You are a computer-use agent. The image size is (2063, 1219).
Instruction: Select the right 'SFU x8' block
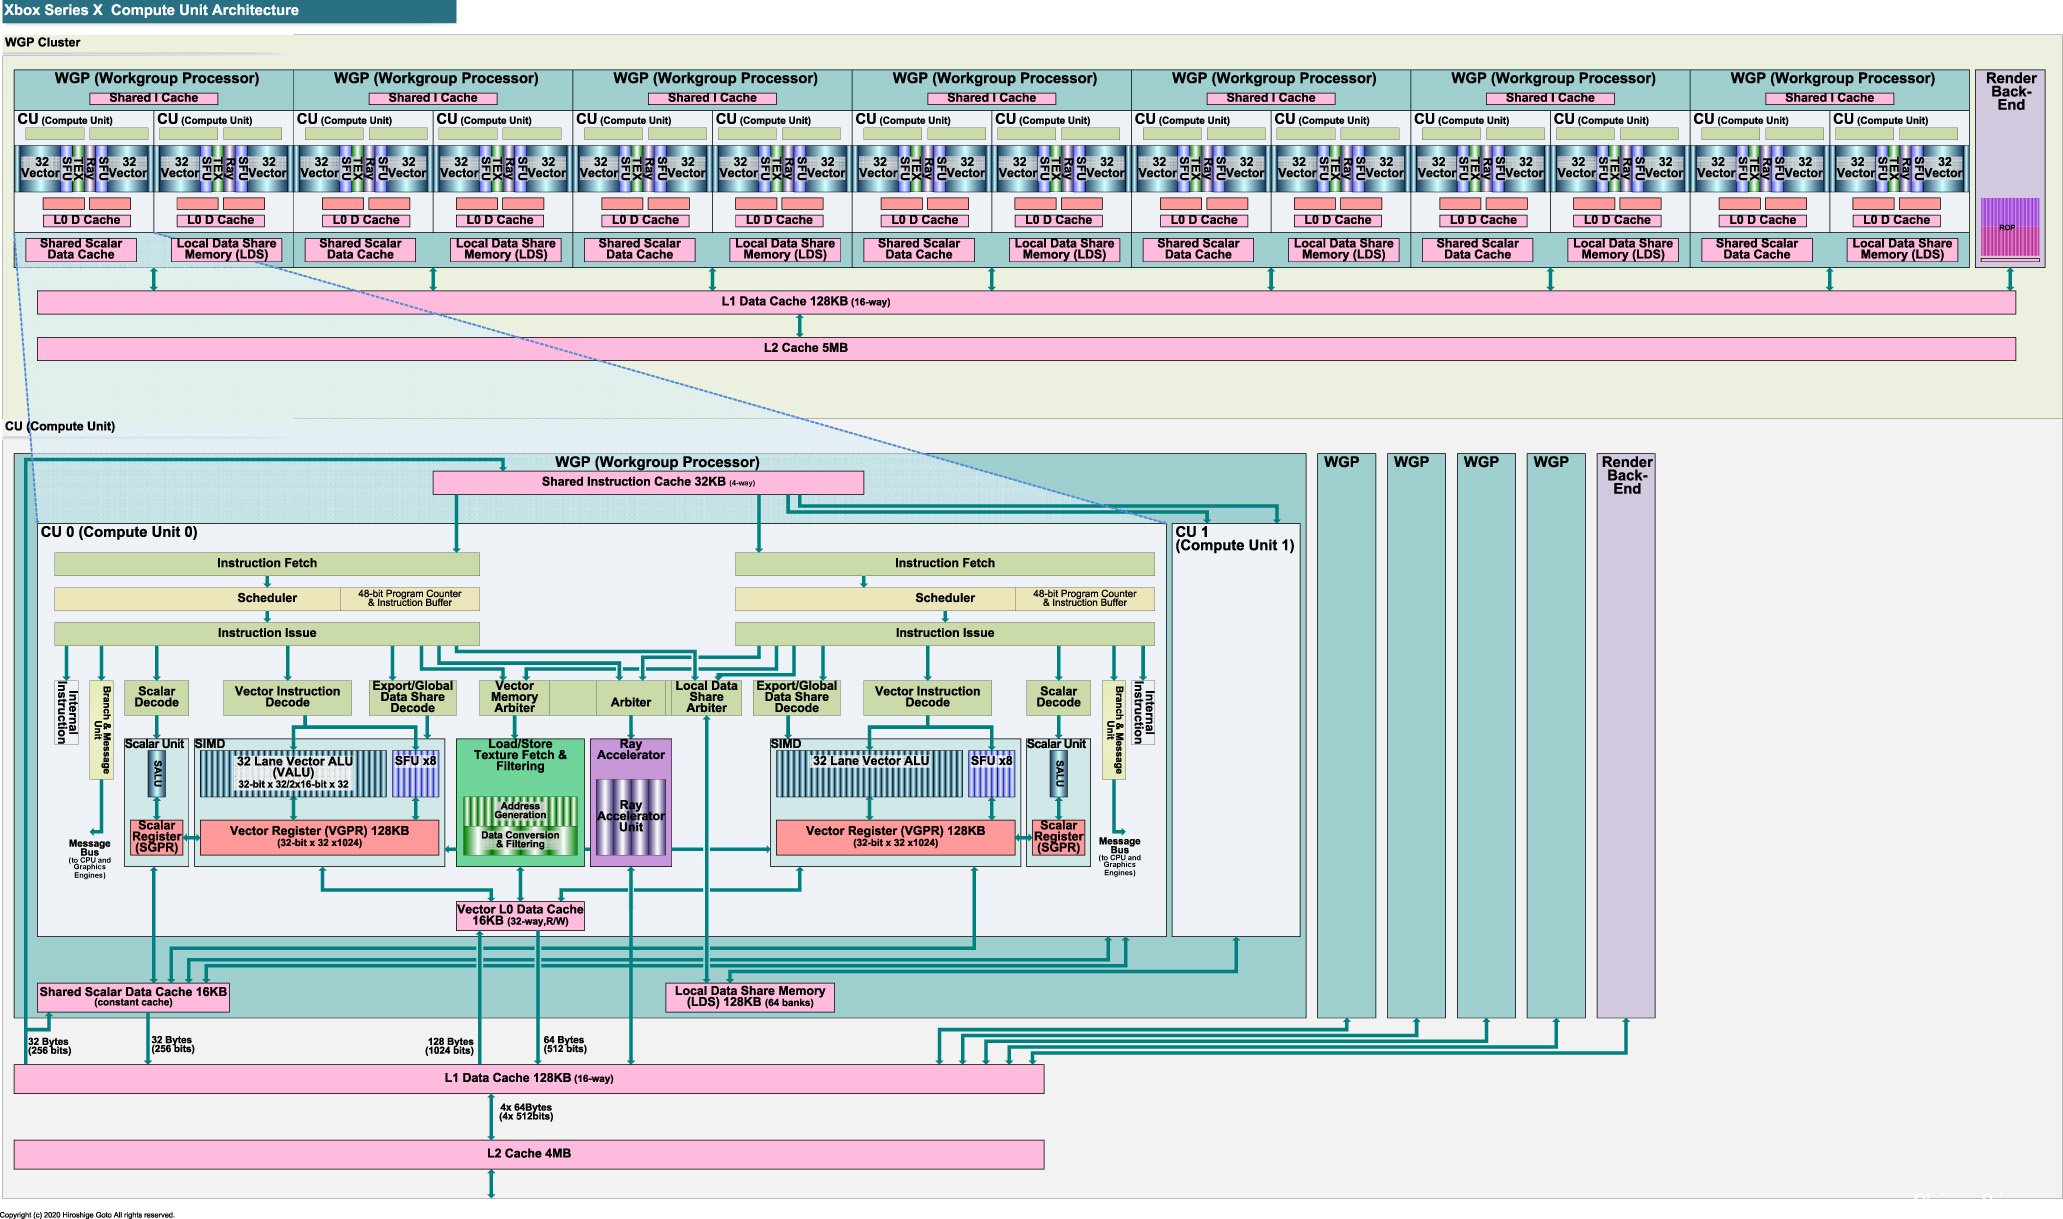[x=991, y=773]
